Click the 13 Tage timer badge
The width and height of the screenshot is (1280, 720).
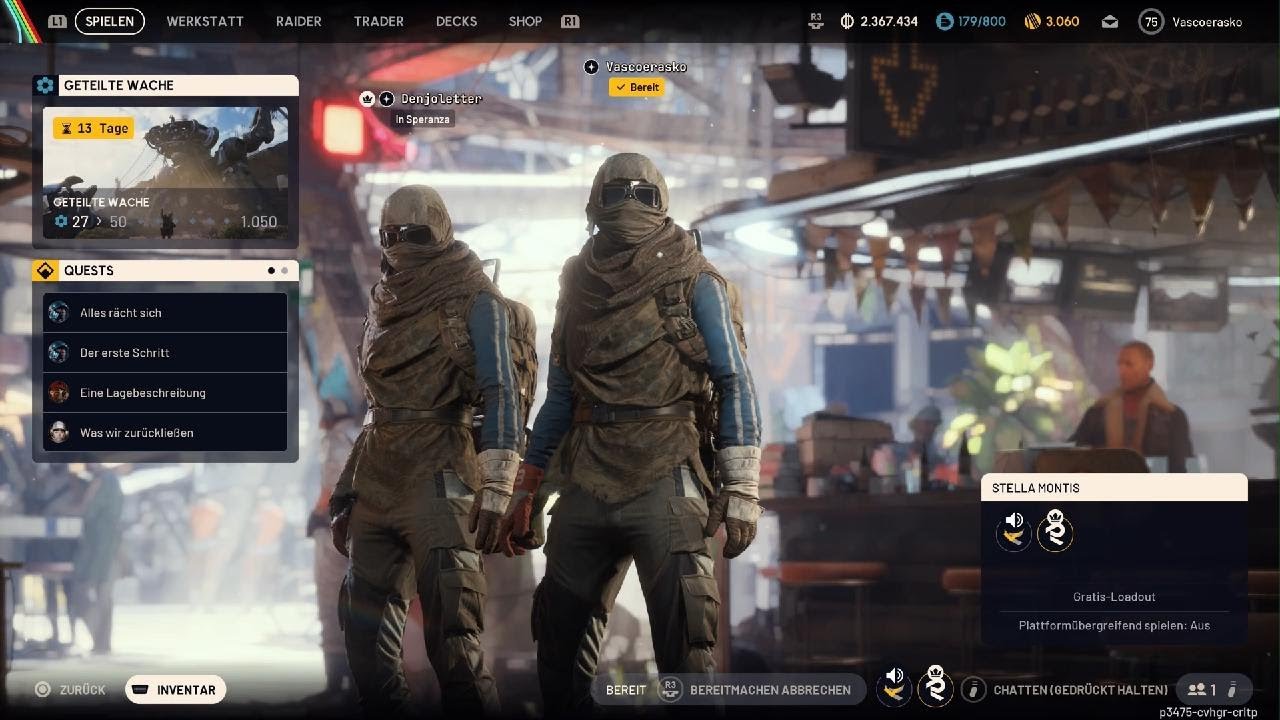[x=93, y=128]
